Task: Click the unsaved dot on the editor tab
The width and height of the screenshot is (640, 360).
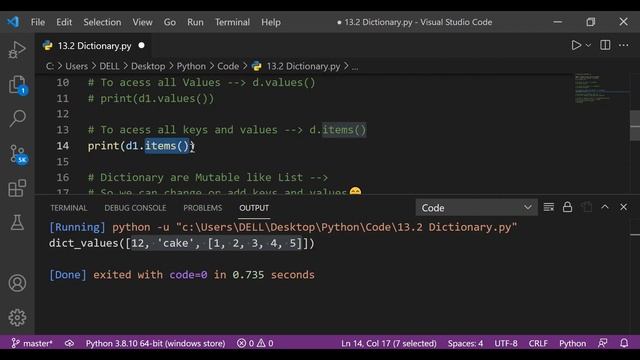Action: pyautogui.click(x=142, y=45)
